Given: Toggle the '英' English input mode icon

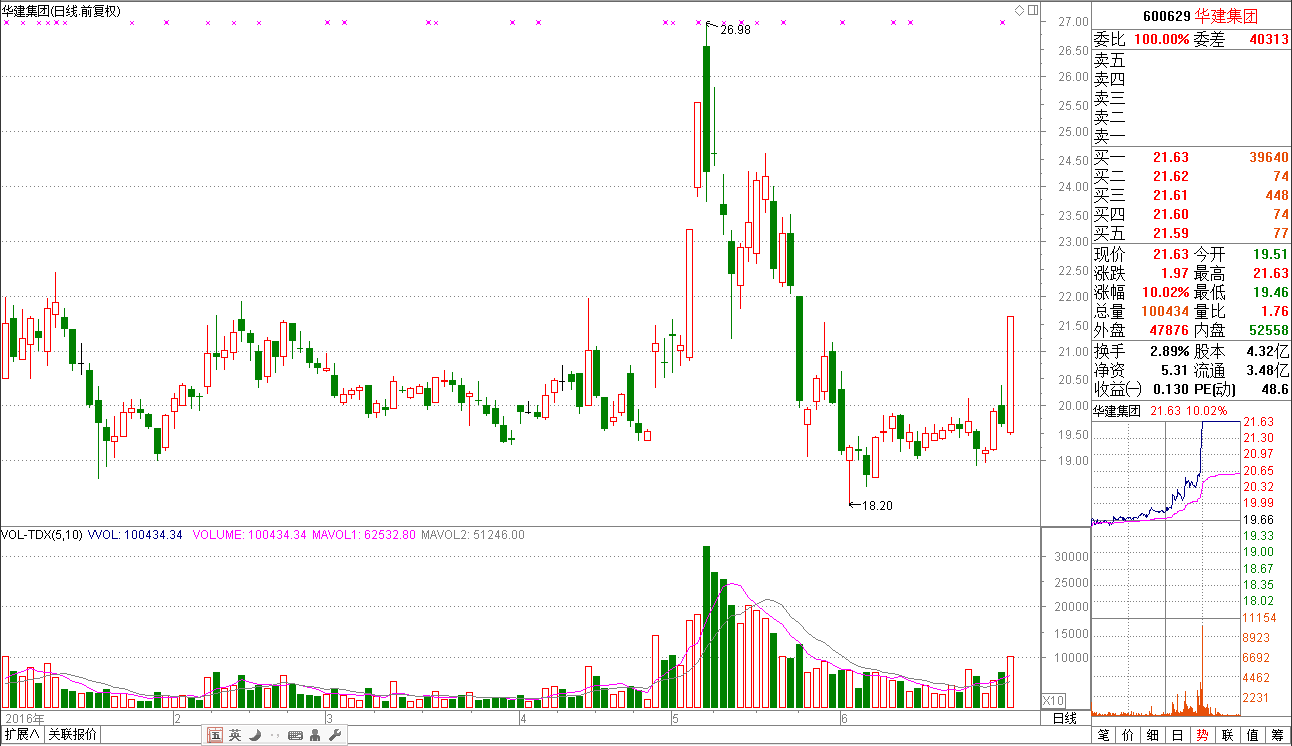Looking at the screenshot, I should [235, 735].
